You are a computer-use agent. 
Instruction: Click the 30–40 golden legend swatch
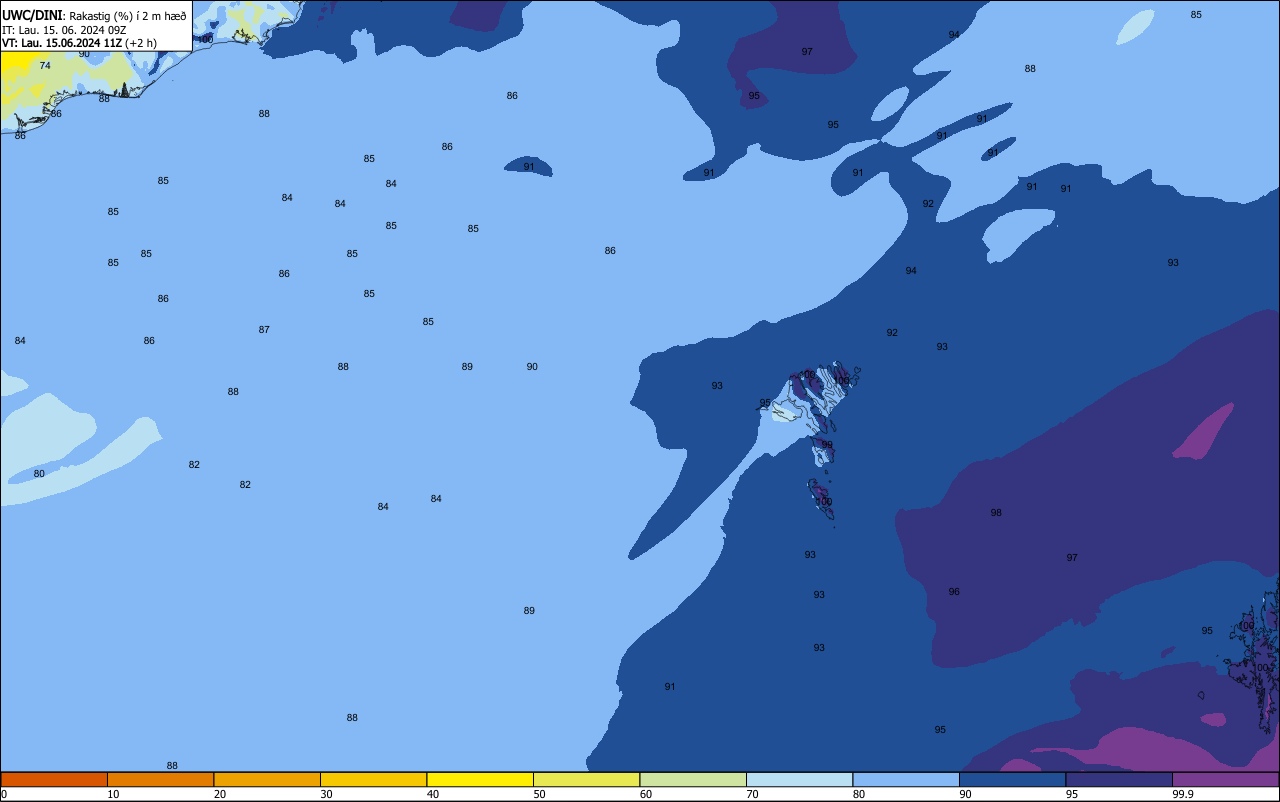pyautogui.click(x=373, y=779)
